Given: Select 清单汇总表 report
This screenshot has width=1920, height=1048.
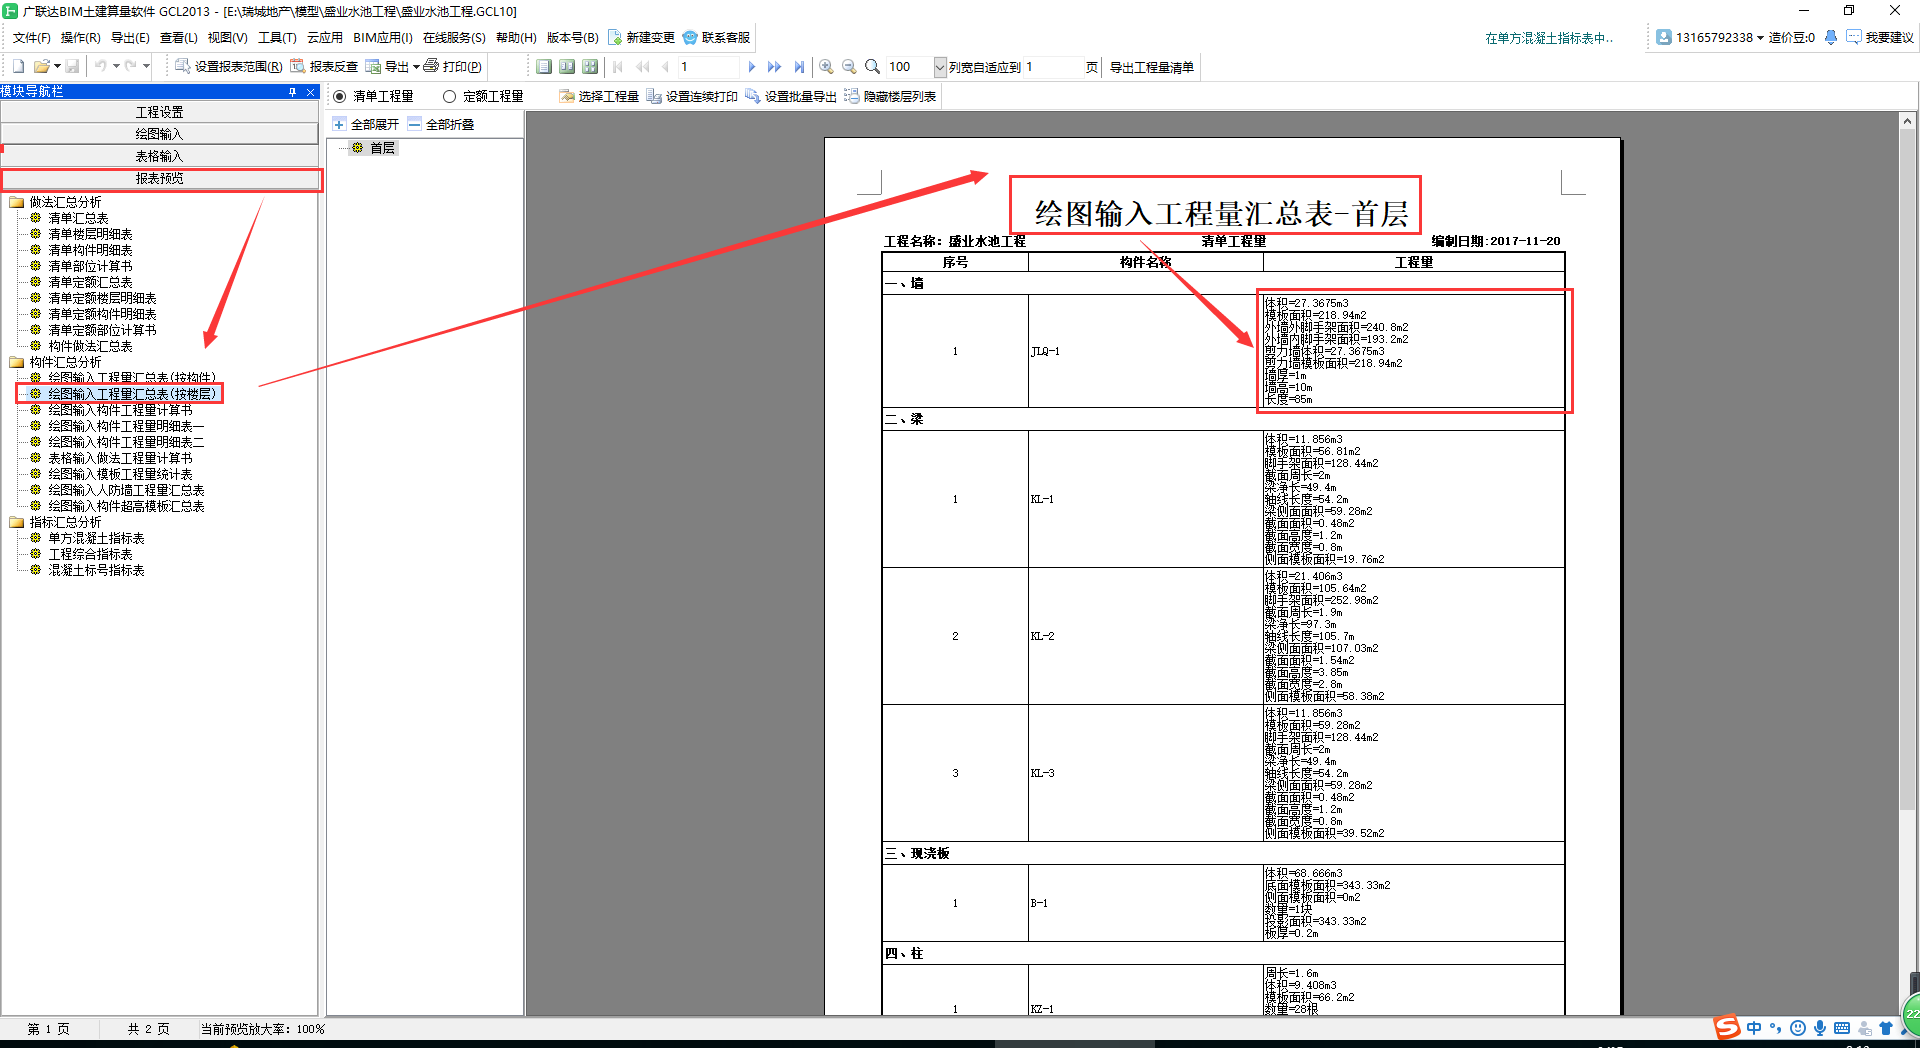Looking at the screenshot, I should pos(78,218).
